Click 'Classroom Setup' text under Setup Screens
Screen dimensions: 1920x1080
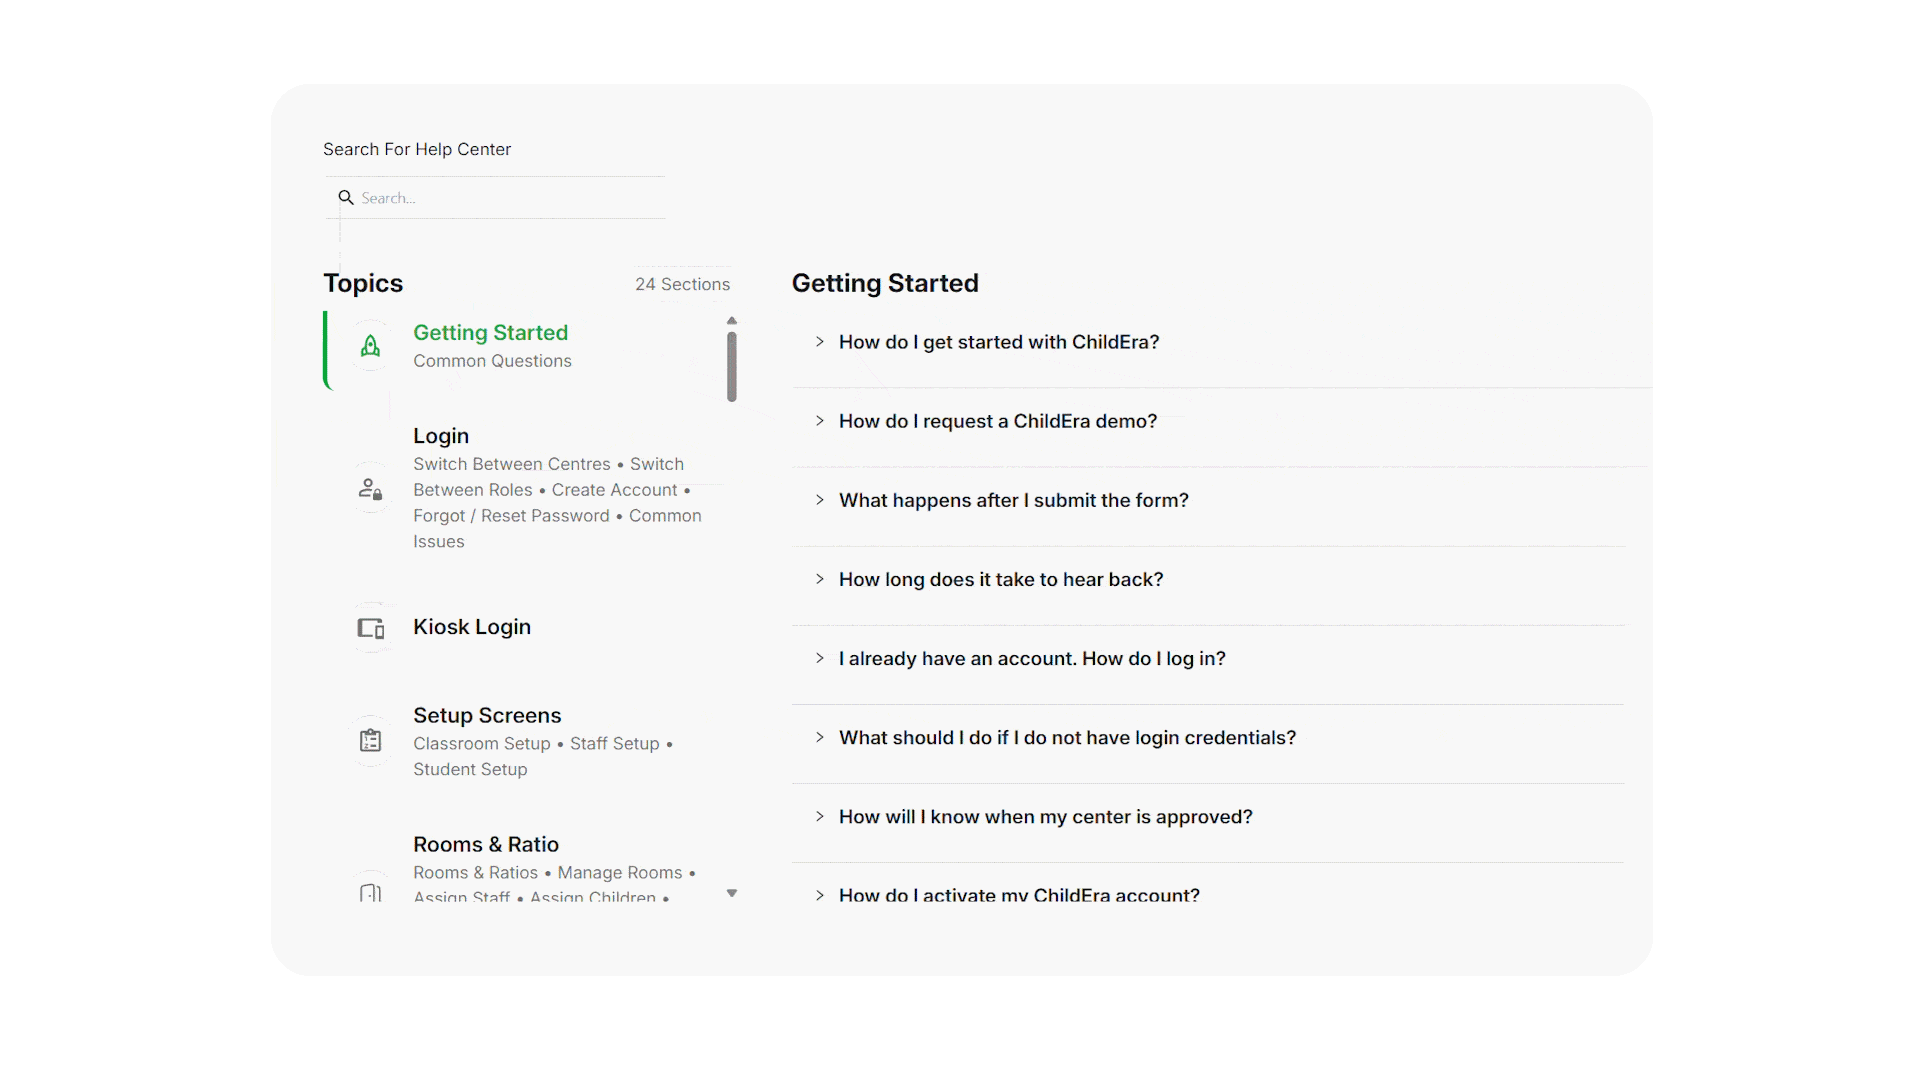pos(482,744)
